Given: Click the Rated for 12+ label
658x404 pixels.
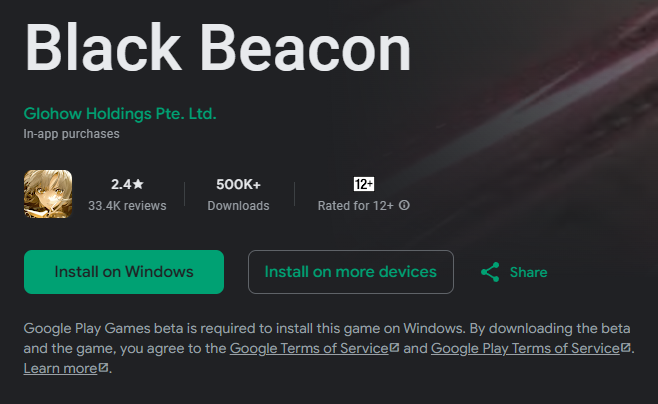Looking at the screenshot, I should coord(356,205).
